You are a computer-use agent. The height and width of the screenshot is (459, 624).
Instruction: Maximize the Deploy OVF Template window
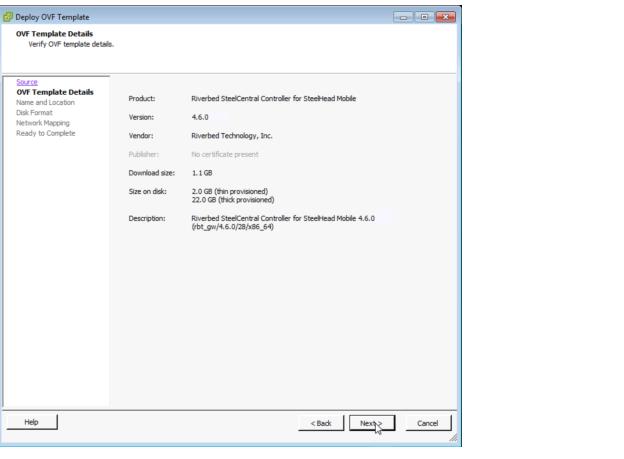424,17
